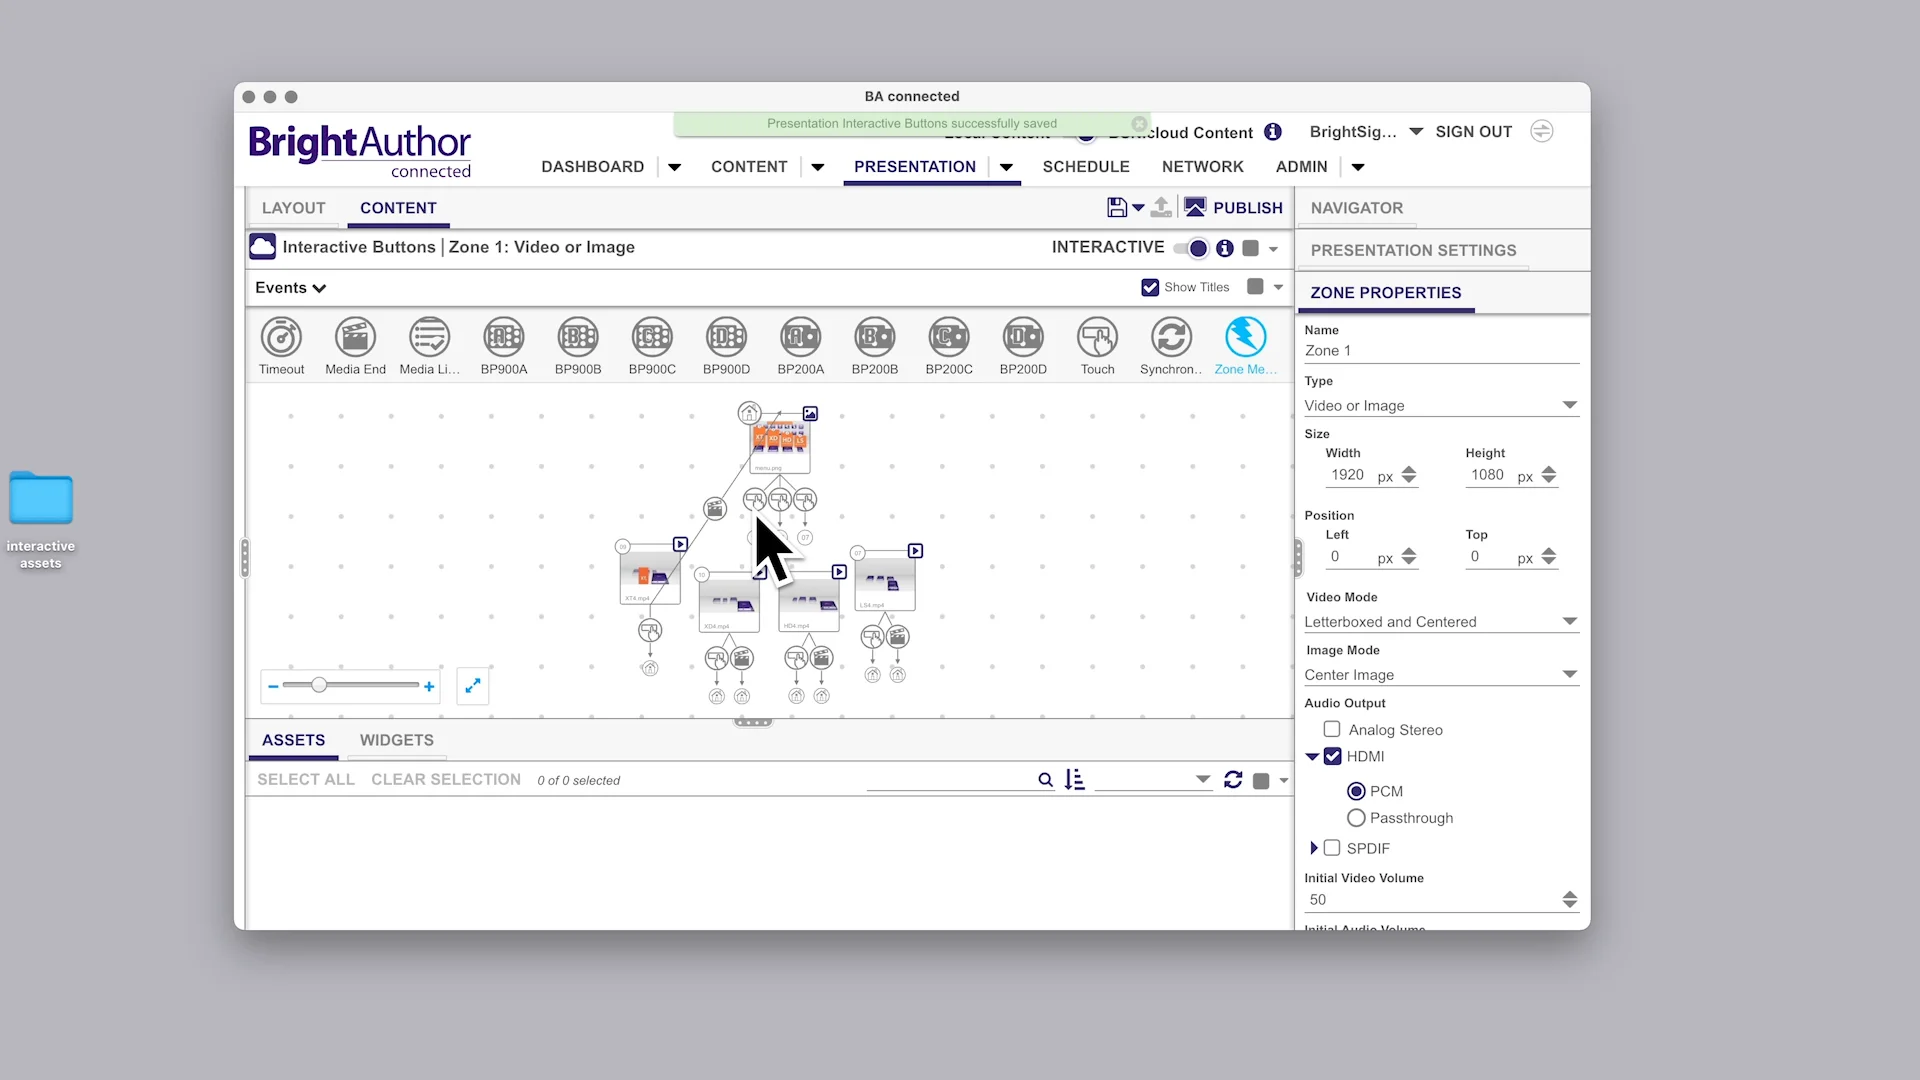
Task: Choose the BP200D button event
Action: pos(1023,337)
